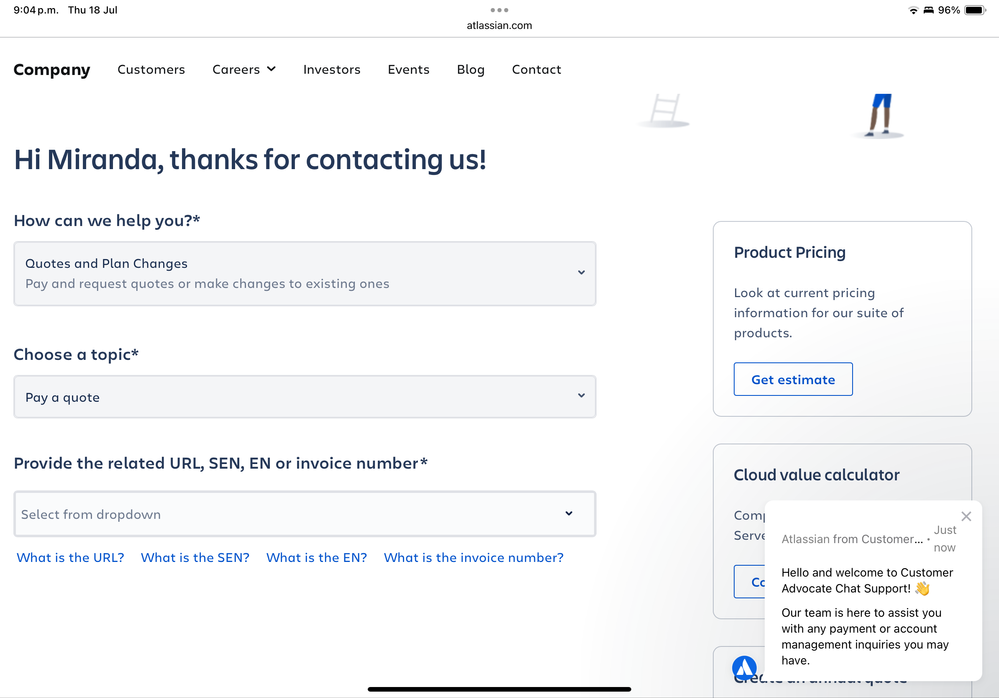Go to Events page
The image size is (999, 698).
[x=408, y=69]
